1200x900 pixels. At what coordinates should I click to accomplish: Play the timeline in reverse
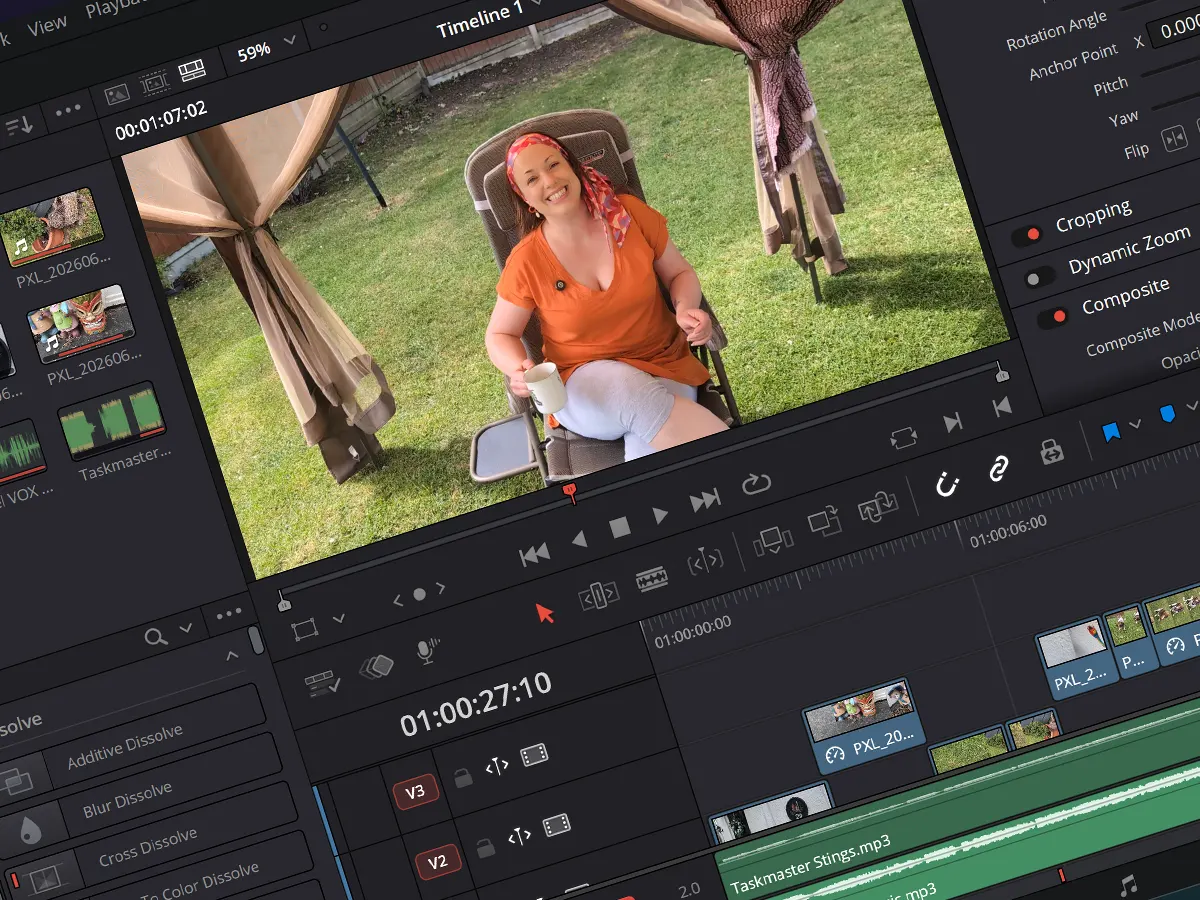click(579, 540)
